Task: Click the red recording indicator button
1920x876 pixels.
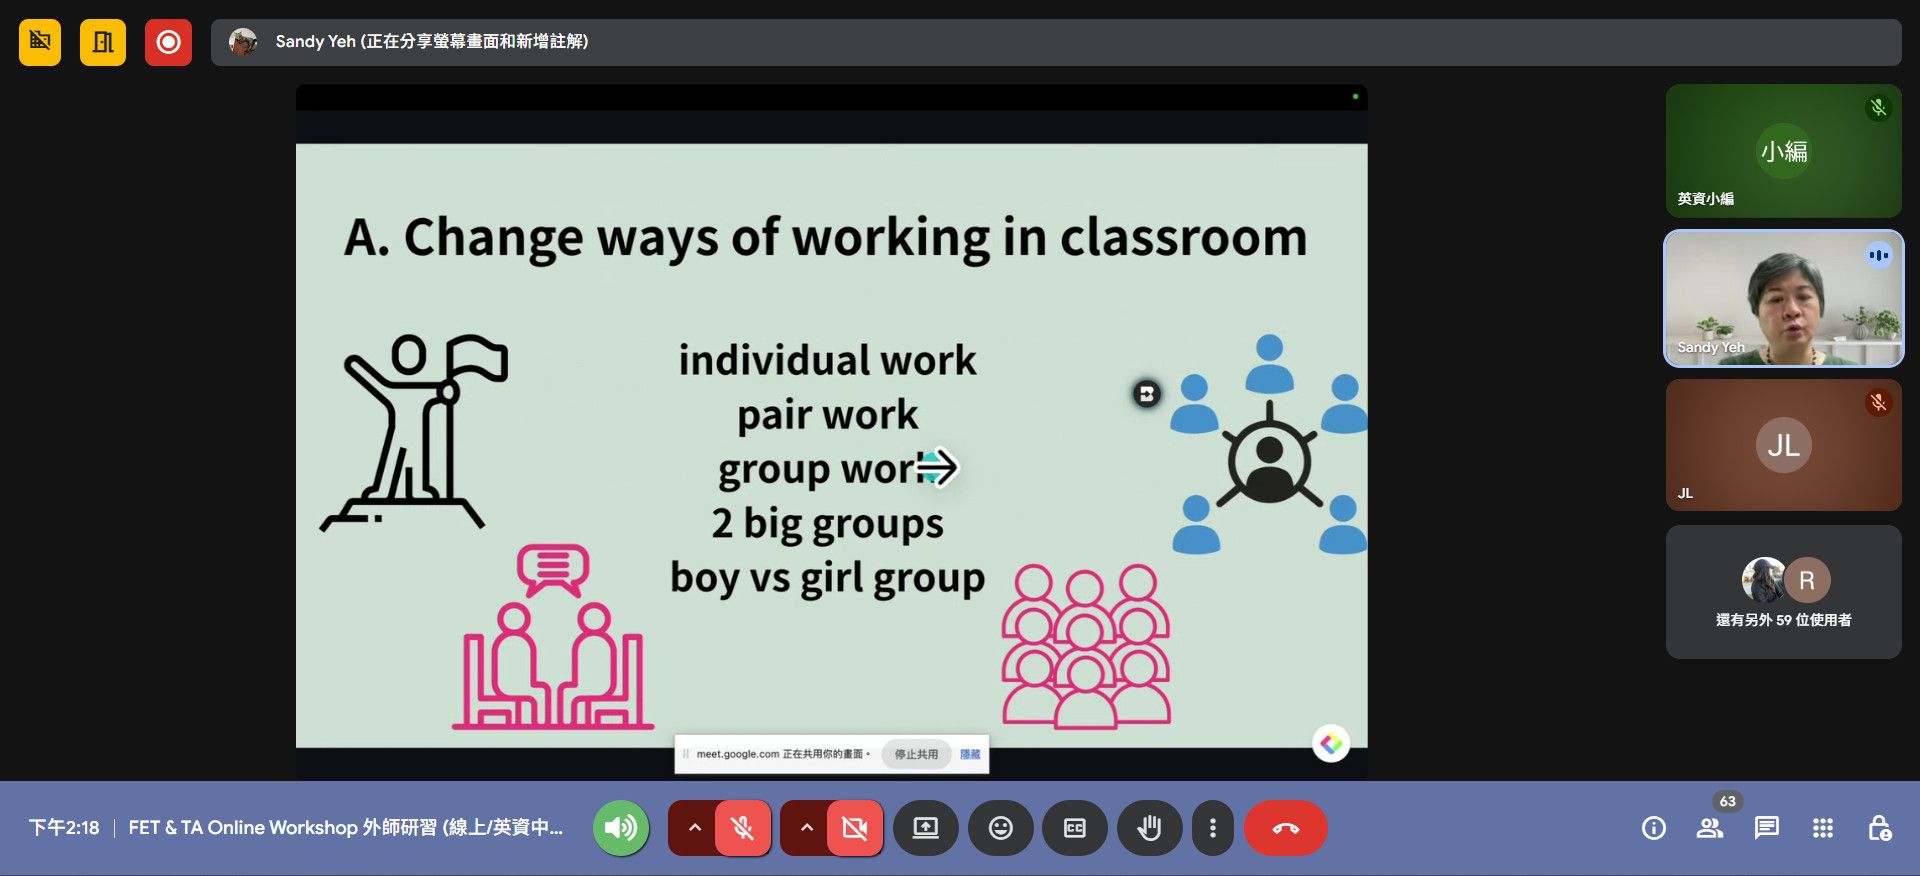Action: [x=168, y=42]
